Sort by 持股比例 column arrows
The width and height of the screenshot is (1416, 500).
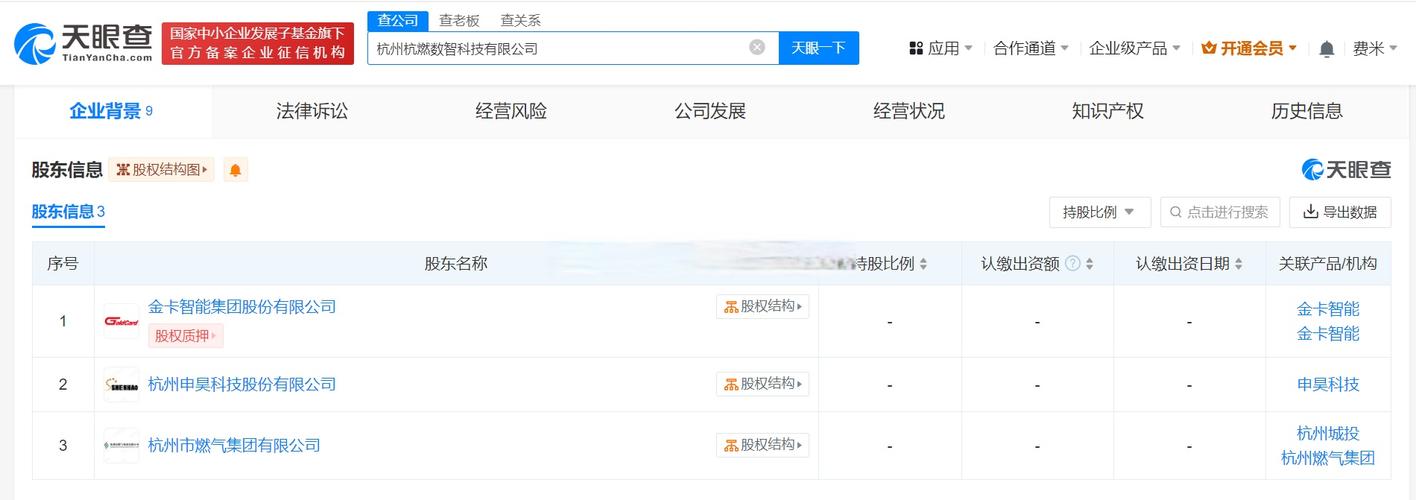[x=923, y=264]
